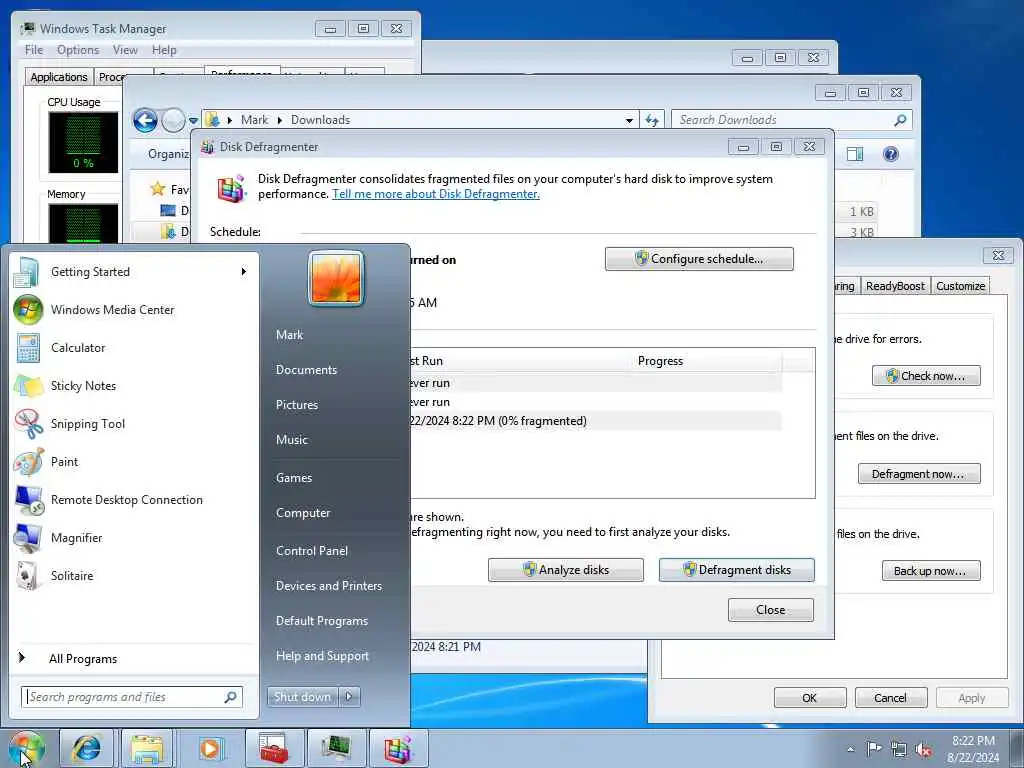Click Analyze disks button
The width and height of the screenshot is (1024, 768).
(566, 569)
